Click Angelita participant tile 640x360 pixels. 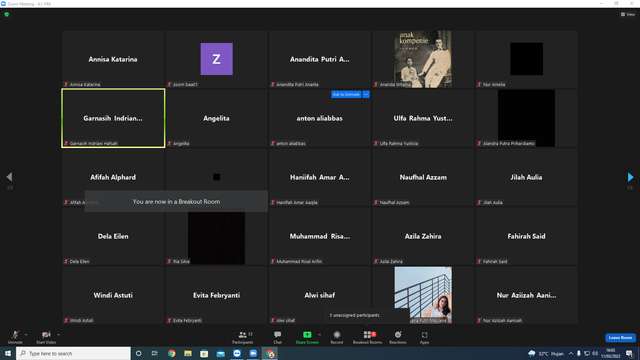216,118
